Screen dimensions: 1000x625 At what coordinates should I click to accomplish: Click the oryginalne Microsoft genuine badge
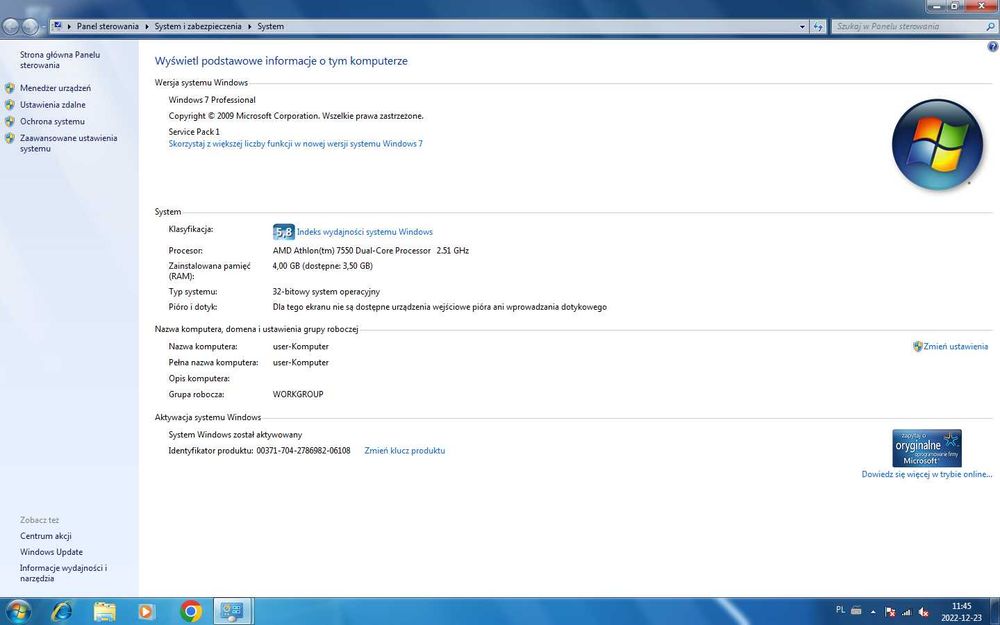coord(927,448)
